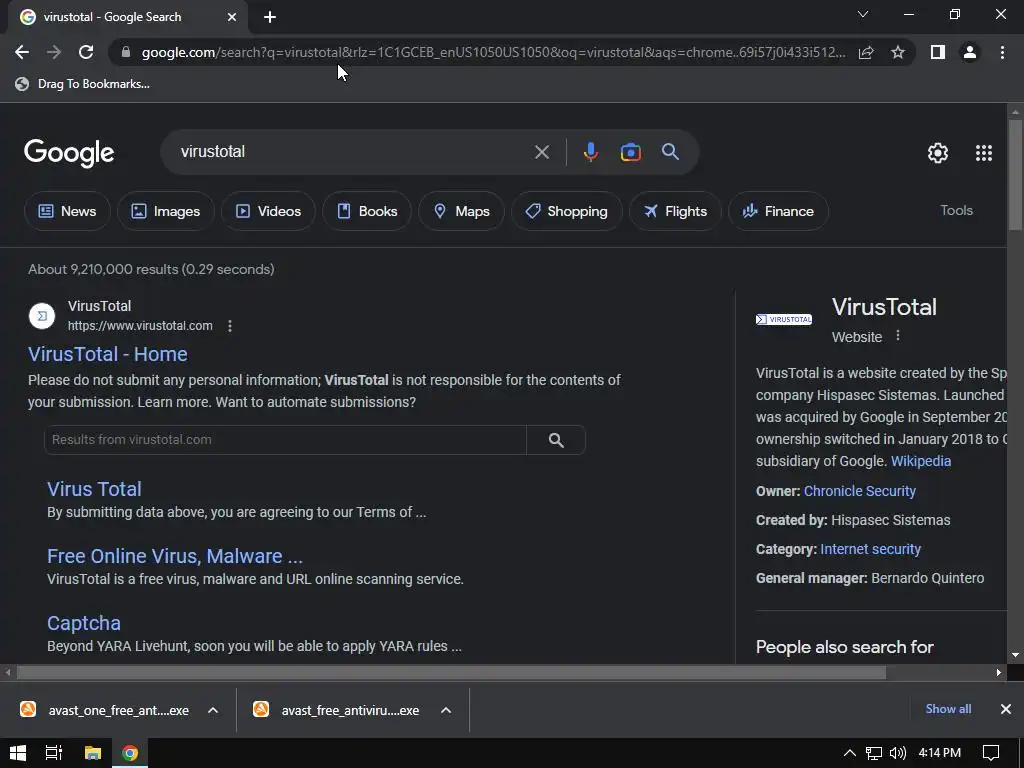Screen dimensions: 1024x768
Task: Open the volume control in system tray
Action: pos(898,753)
